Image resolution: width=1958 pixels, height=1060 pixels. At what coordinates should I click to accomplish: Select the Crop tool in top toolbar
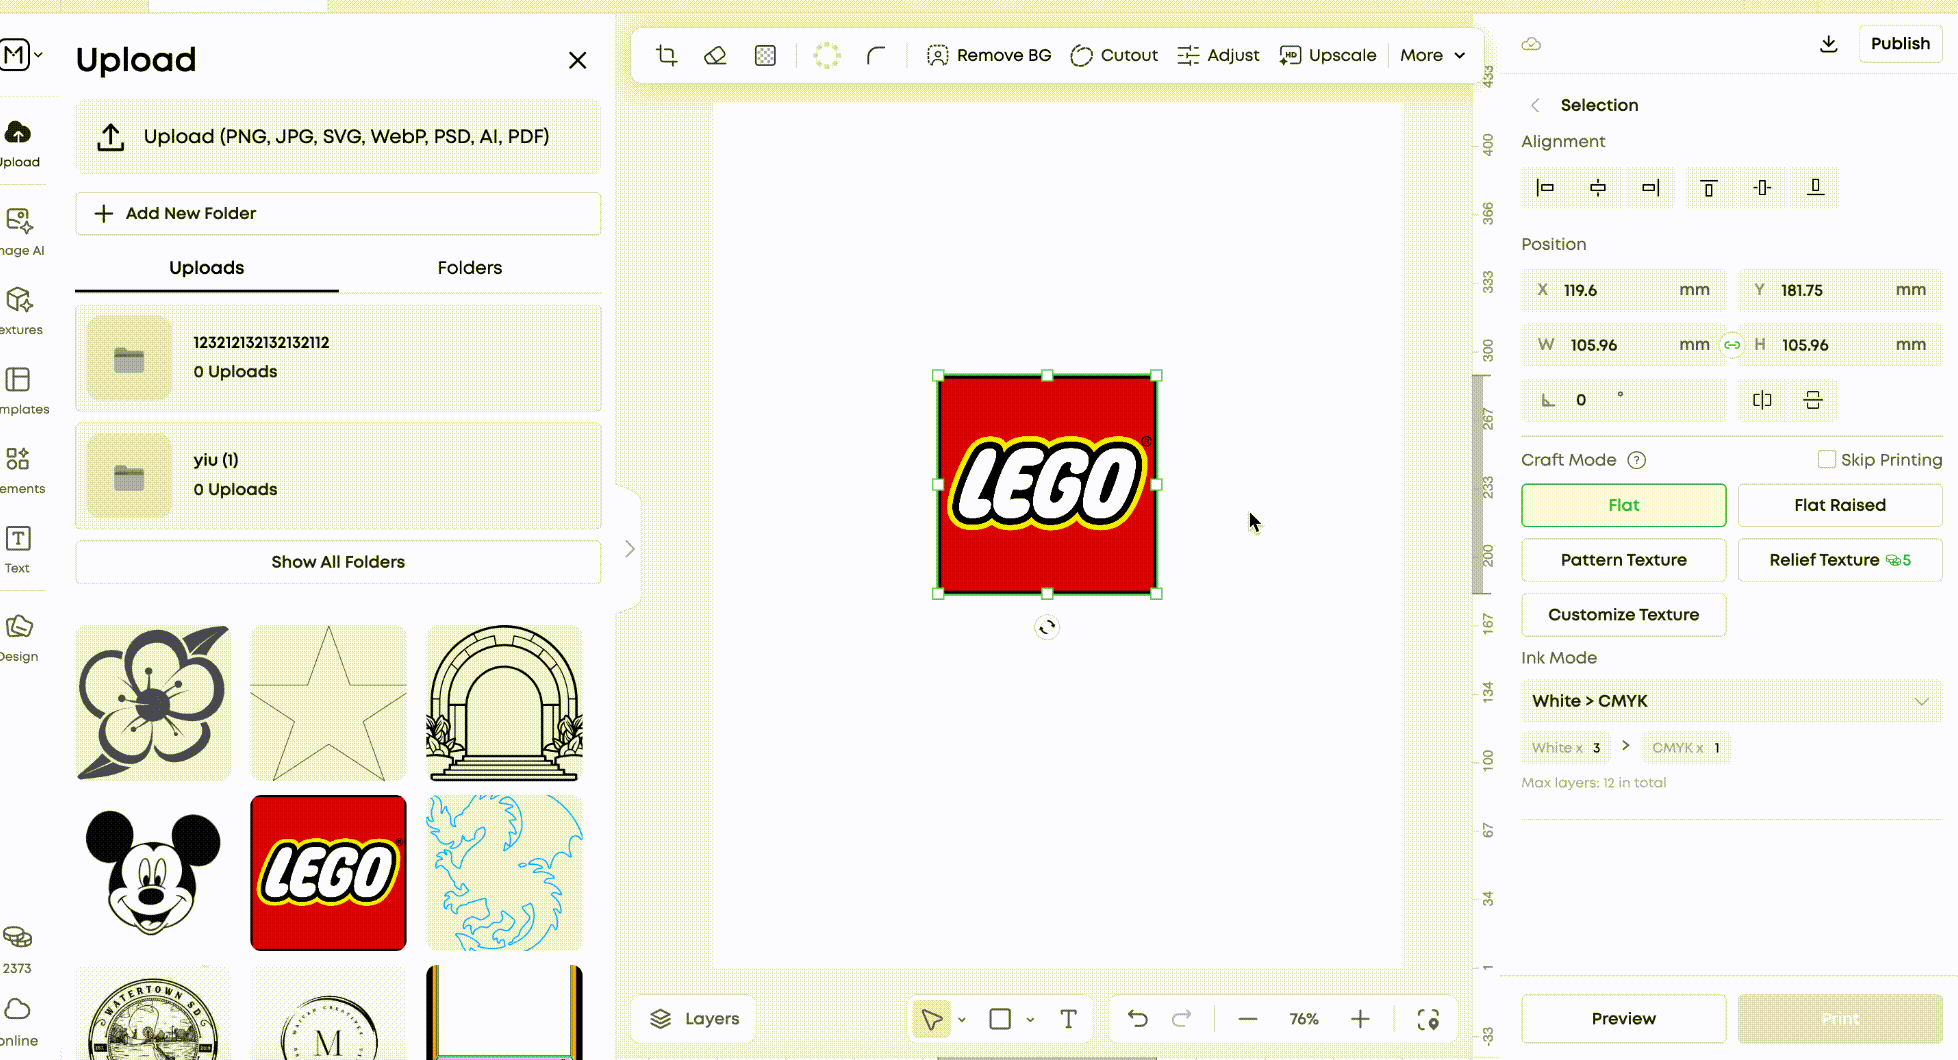(666, 55)
